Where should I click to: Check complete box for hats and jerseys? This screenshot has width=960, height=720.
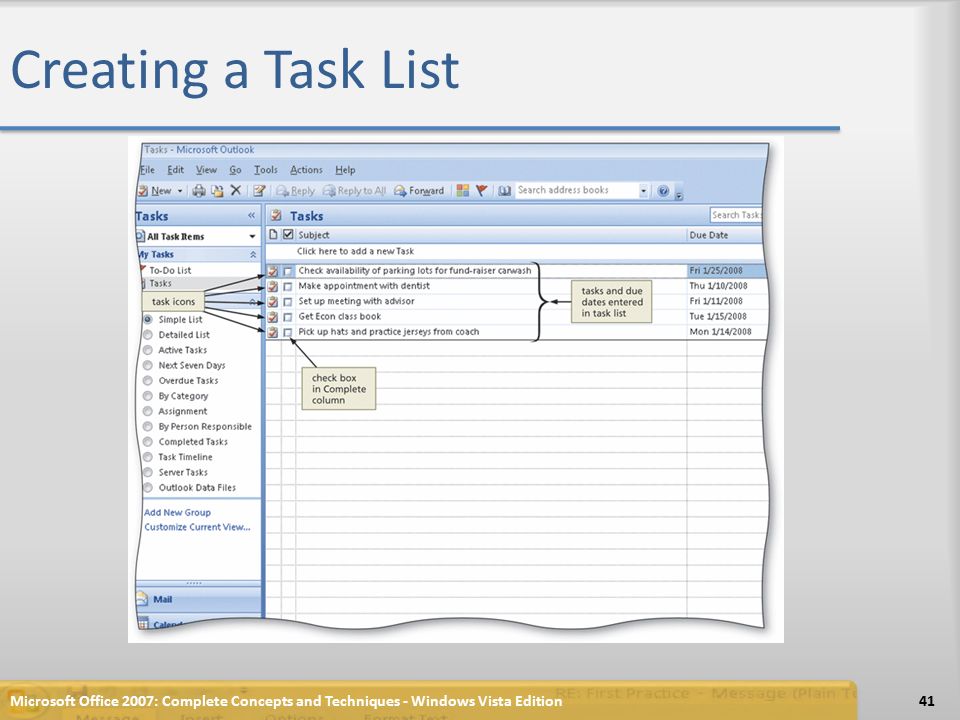pyautogui.click(x=288, y=332)
